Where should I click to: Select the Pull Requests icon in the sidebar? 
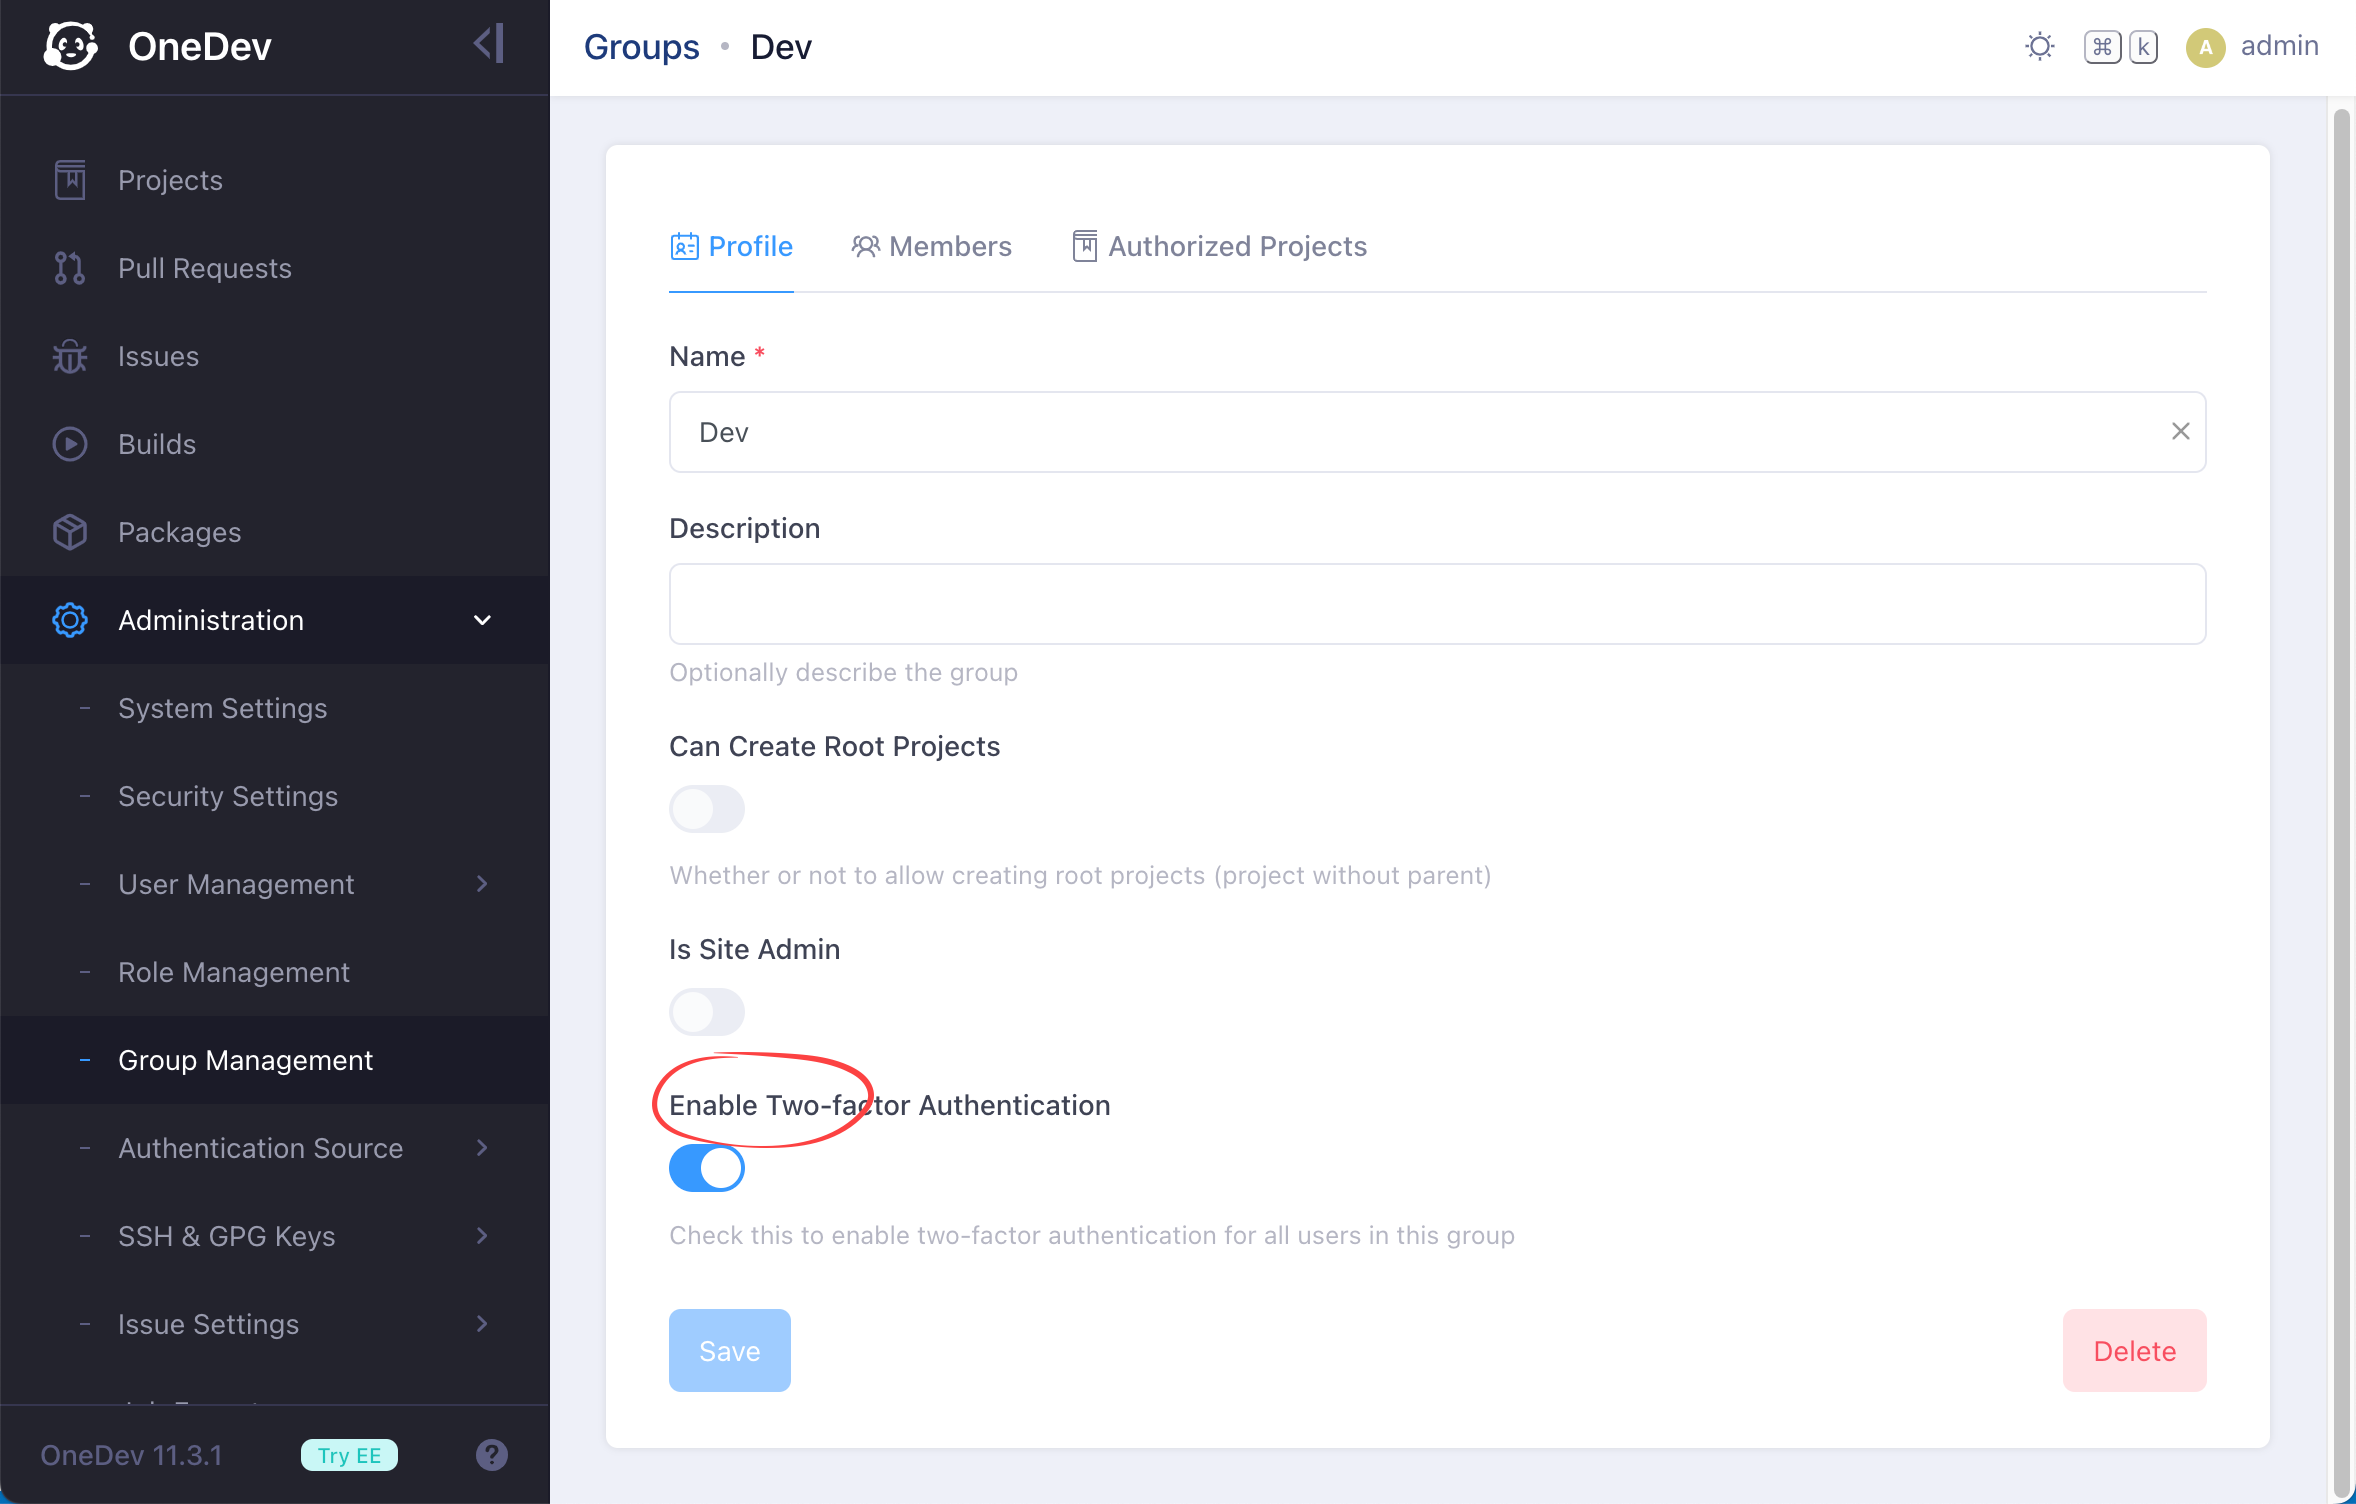(x=68, y=267)
